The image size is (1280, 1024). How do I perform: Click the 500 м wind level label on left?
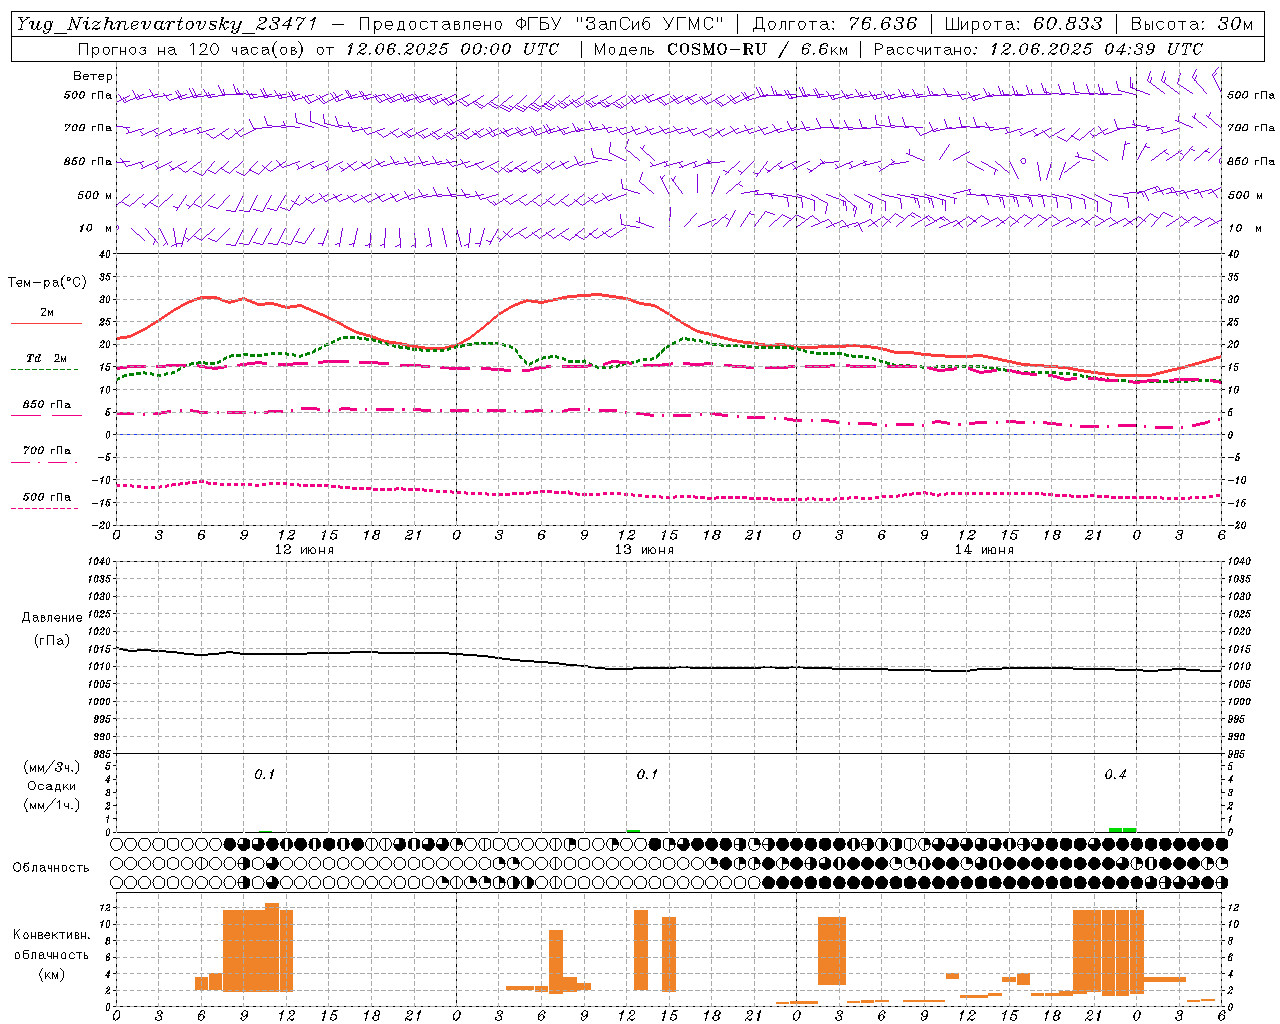tap(95, 195)
